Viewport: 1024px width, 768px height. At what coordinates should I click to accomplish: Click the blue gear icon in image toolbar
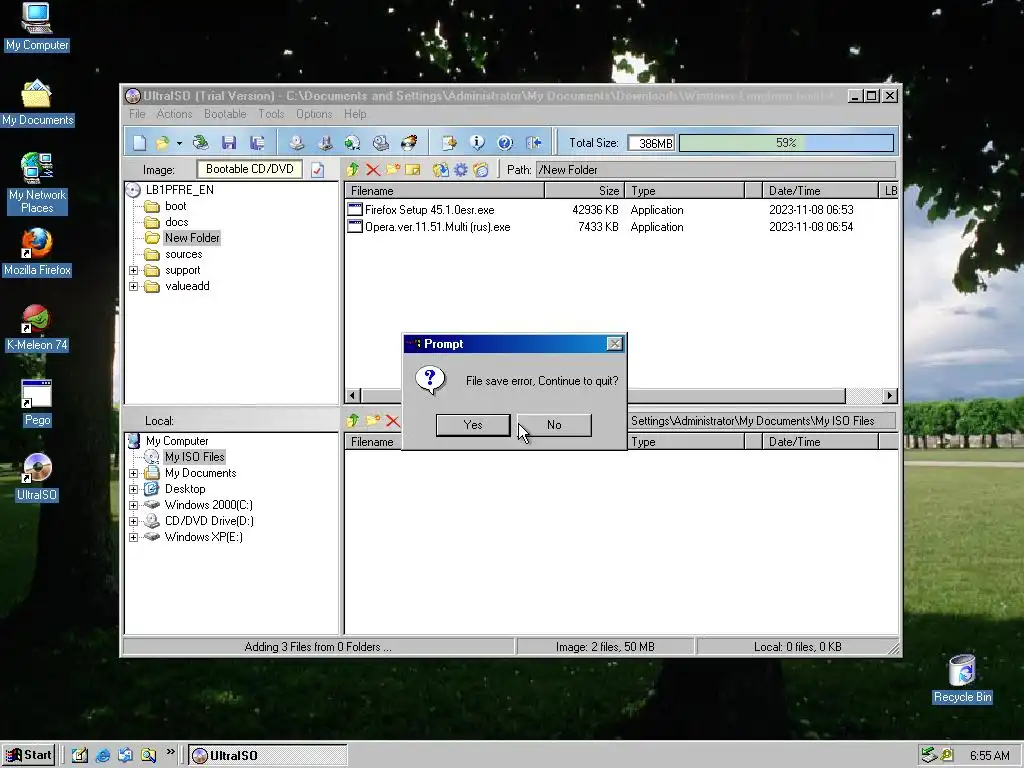pos(461,170)
